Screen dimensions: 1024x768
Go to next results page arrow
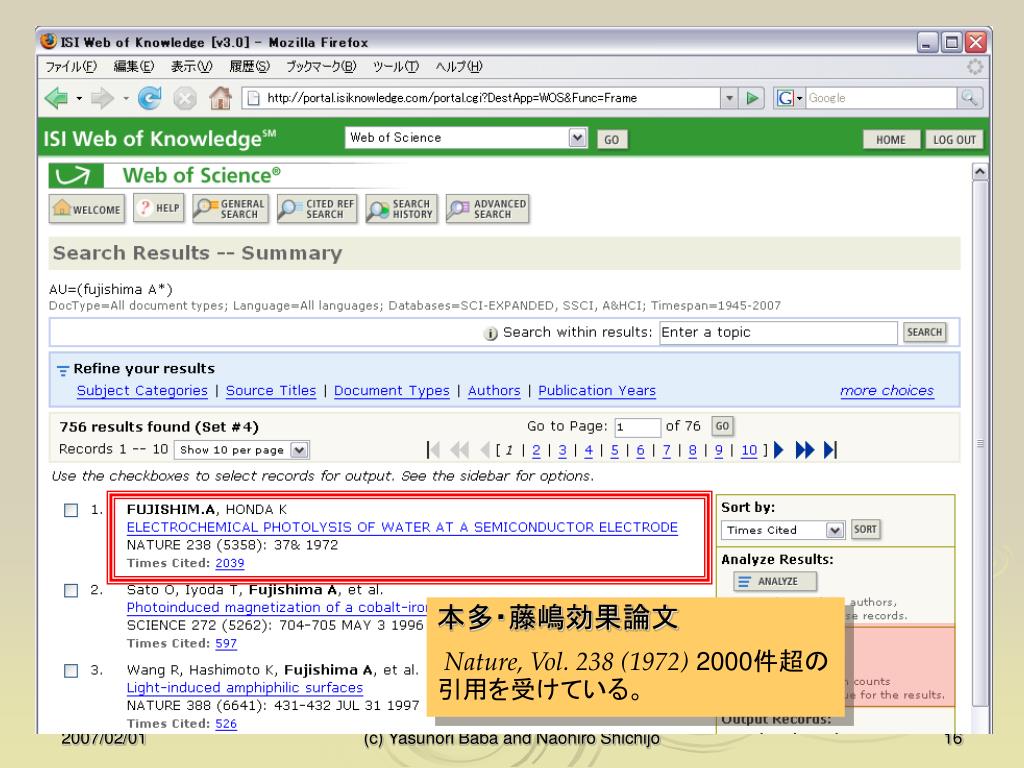[778, 450]
